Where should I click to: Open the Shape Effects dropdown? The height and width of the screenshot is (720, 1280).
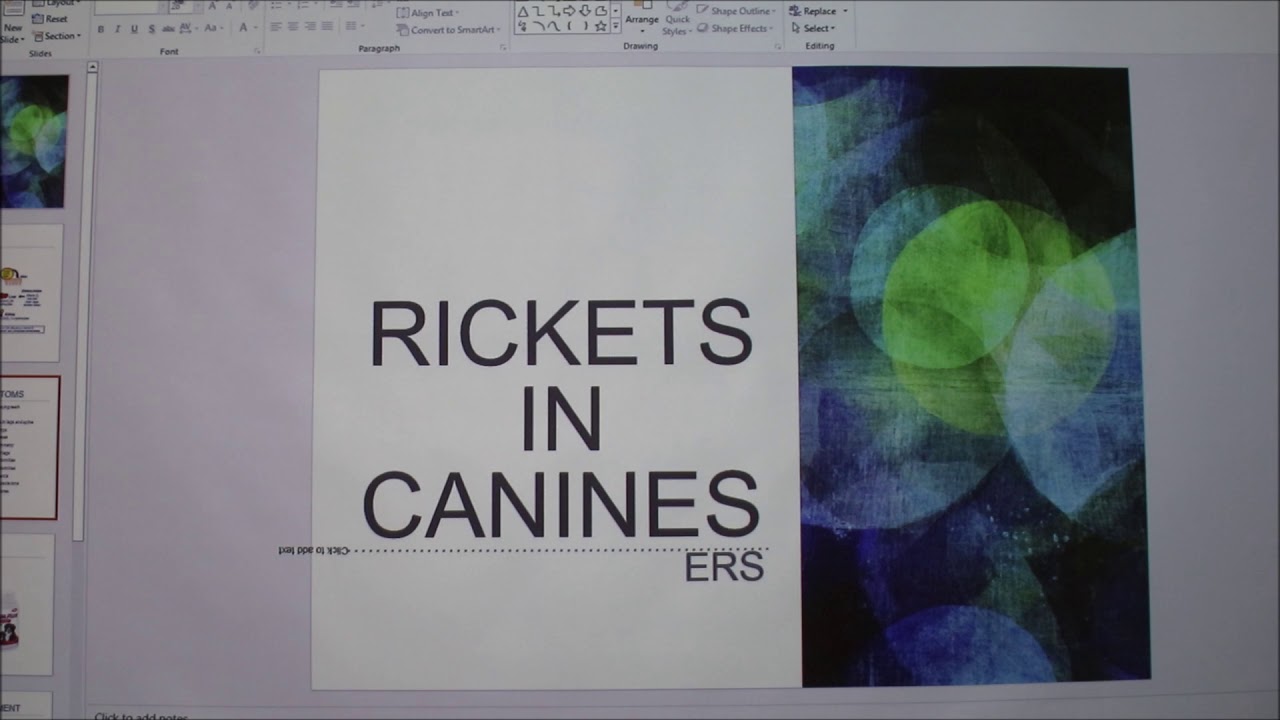(735, 28)
